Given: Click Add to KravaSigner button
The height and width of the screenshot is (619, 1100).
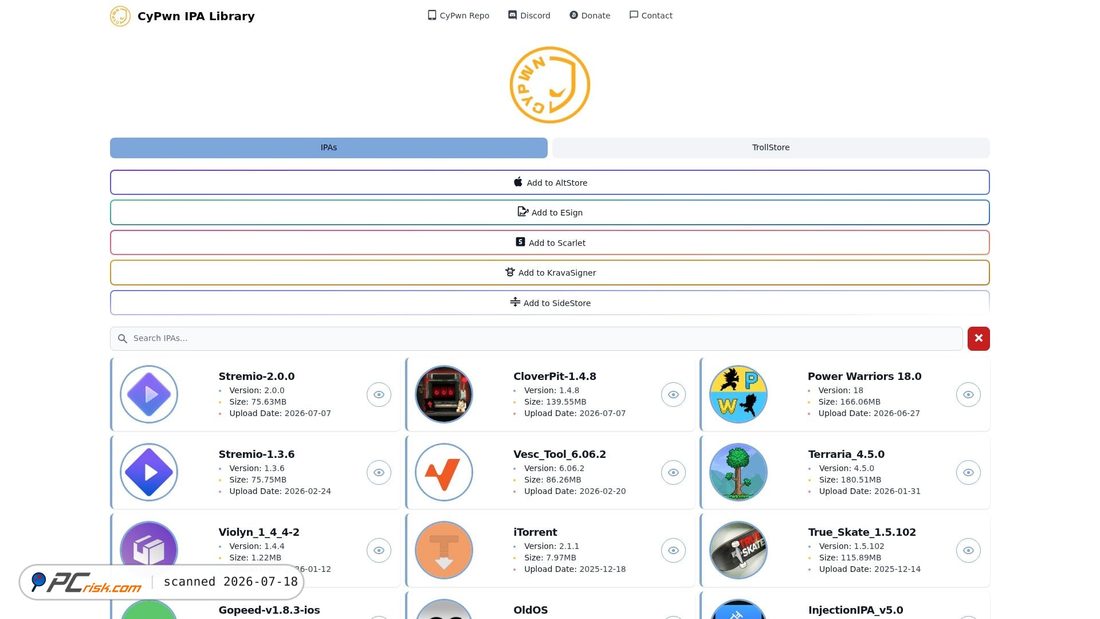Looking at the screenshot, I should click(x=549, y=273).
